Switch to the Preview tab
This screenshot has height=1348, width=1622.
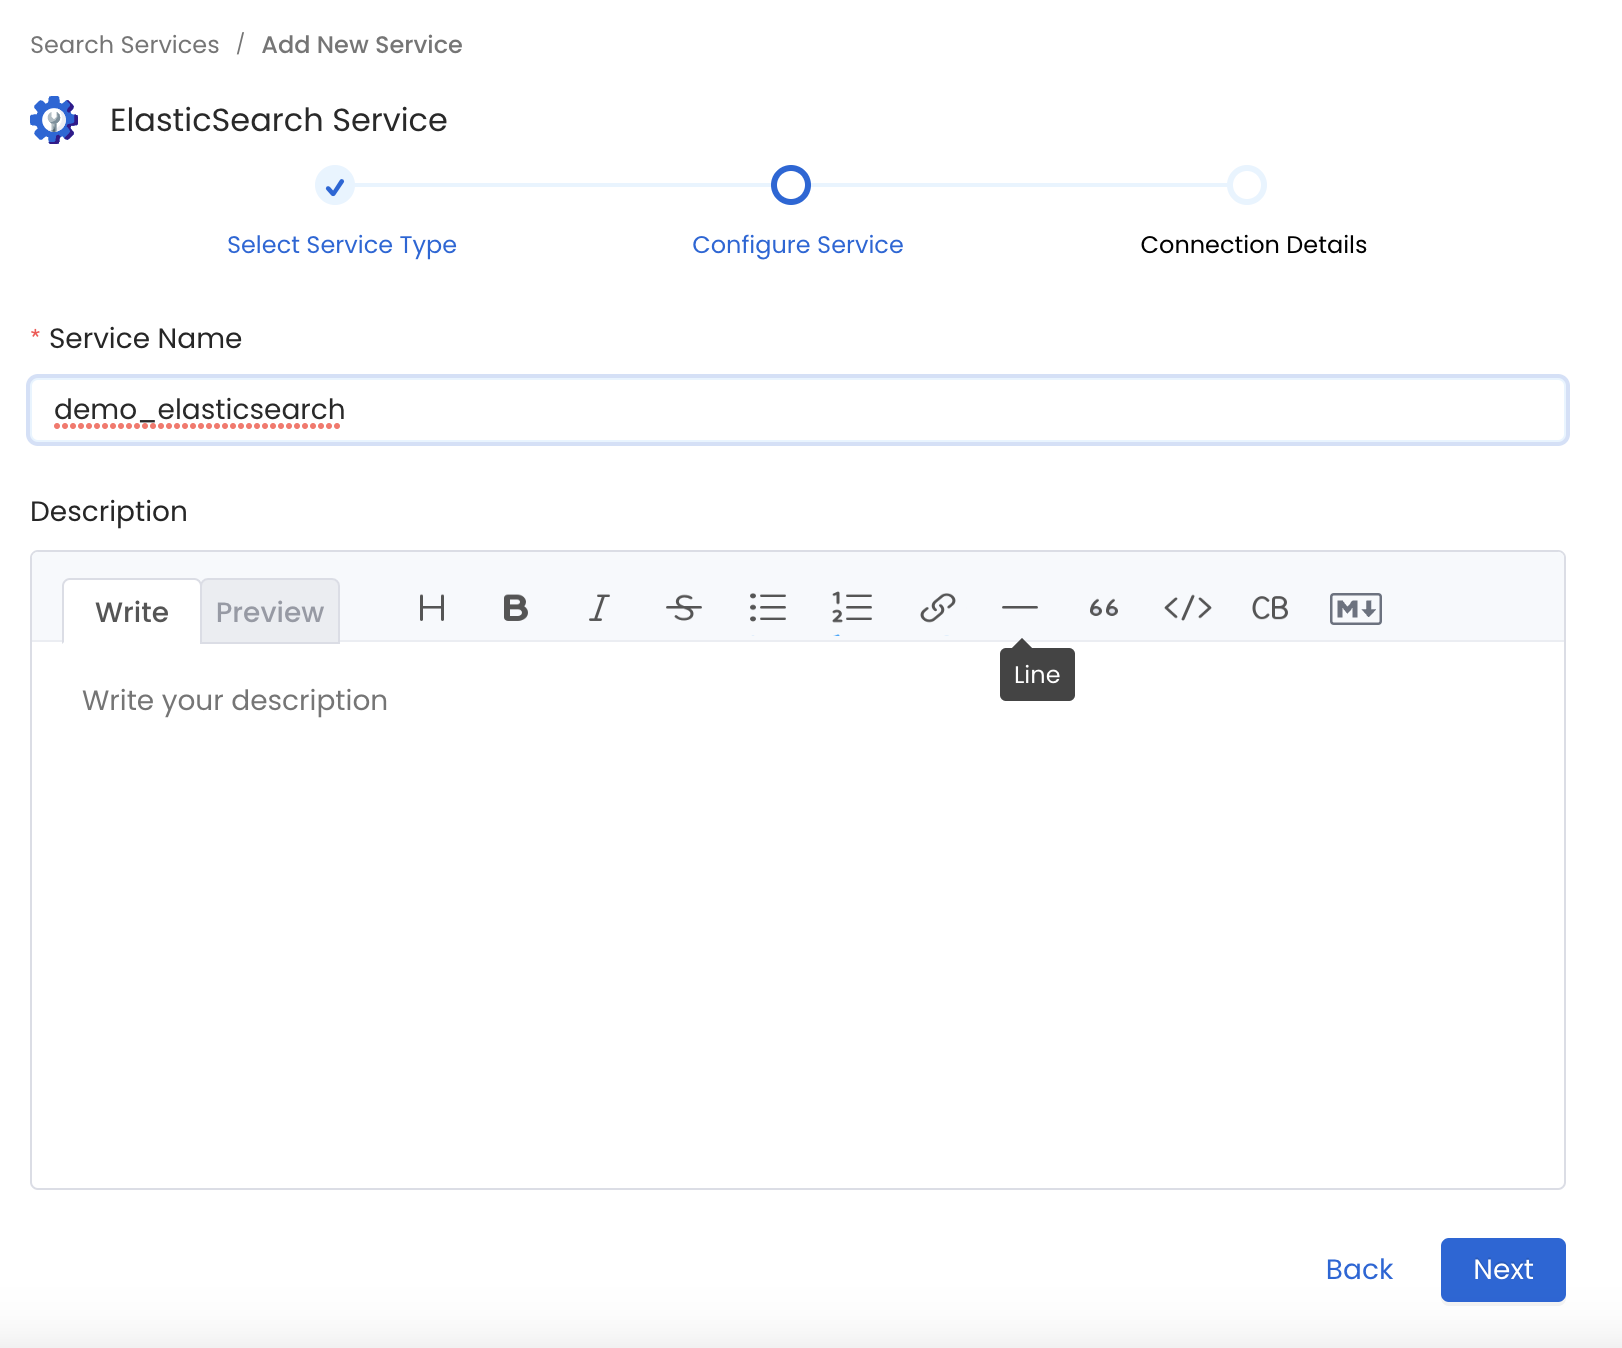(x=270, y=612)
